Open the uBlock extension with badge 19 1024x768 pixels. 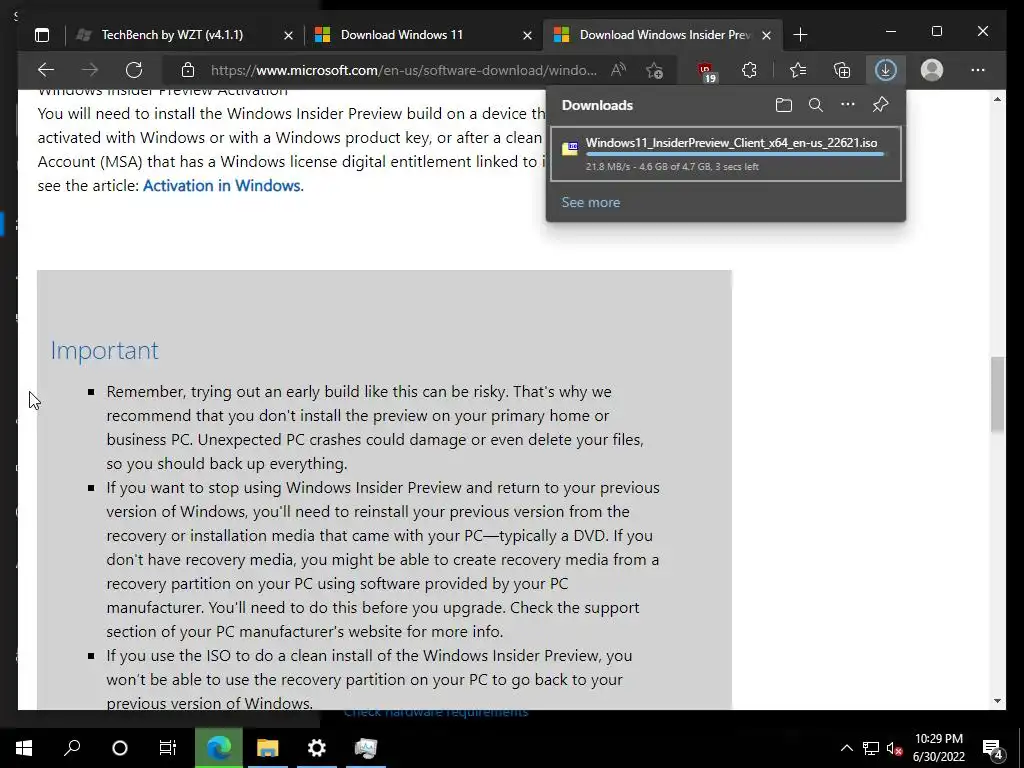point(706,71)
